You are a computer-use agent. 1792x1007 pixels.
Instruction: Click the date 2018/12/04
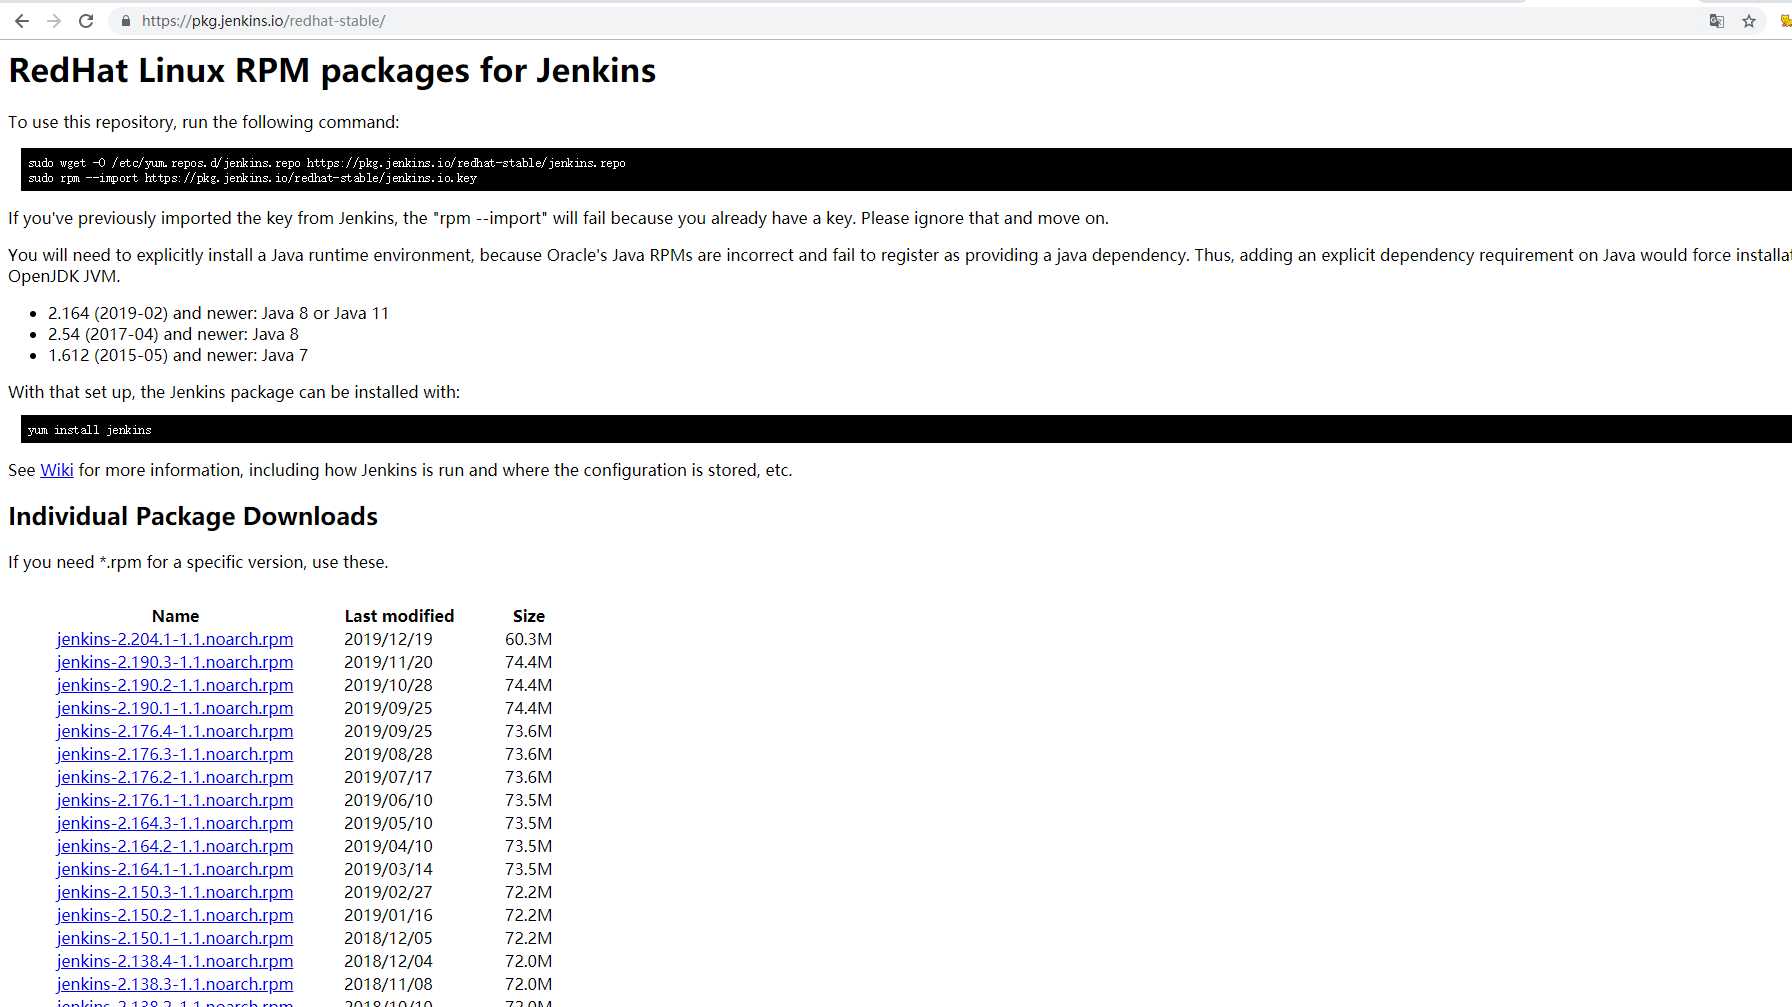(388, 961)
